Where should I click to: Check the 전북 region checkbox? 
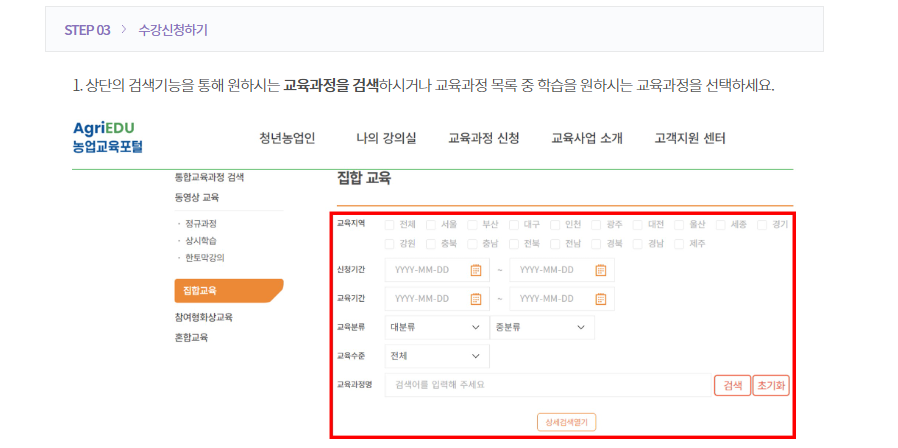(x=514, y=244)
